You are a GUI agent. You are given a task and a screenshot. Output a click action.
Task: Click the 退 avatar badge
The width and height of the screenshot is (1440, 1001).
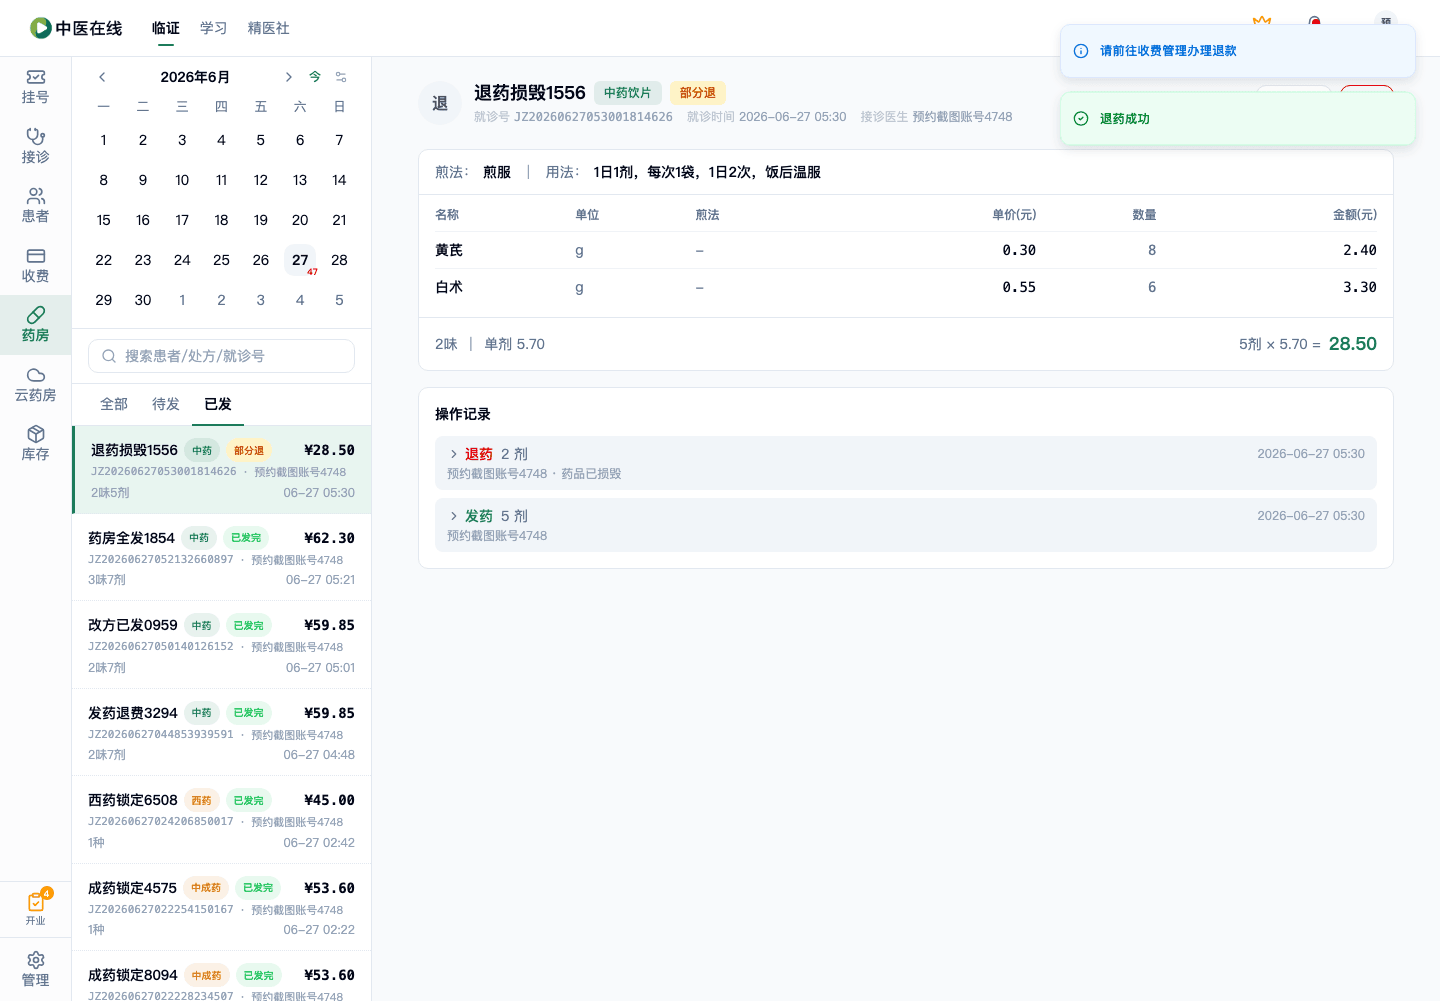pyautogui.click(x=440, y=104)
